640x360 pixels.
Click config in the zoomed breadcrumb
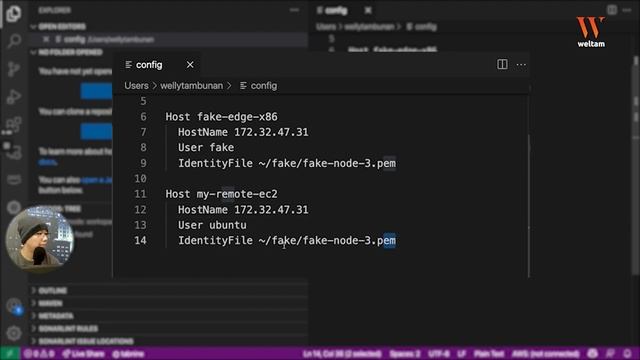point(263,86)
